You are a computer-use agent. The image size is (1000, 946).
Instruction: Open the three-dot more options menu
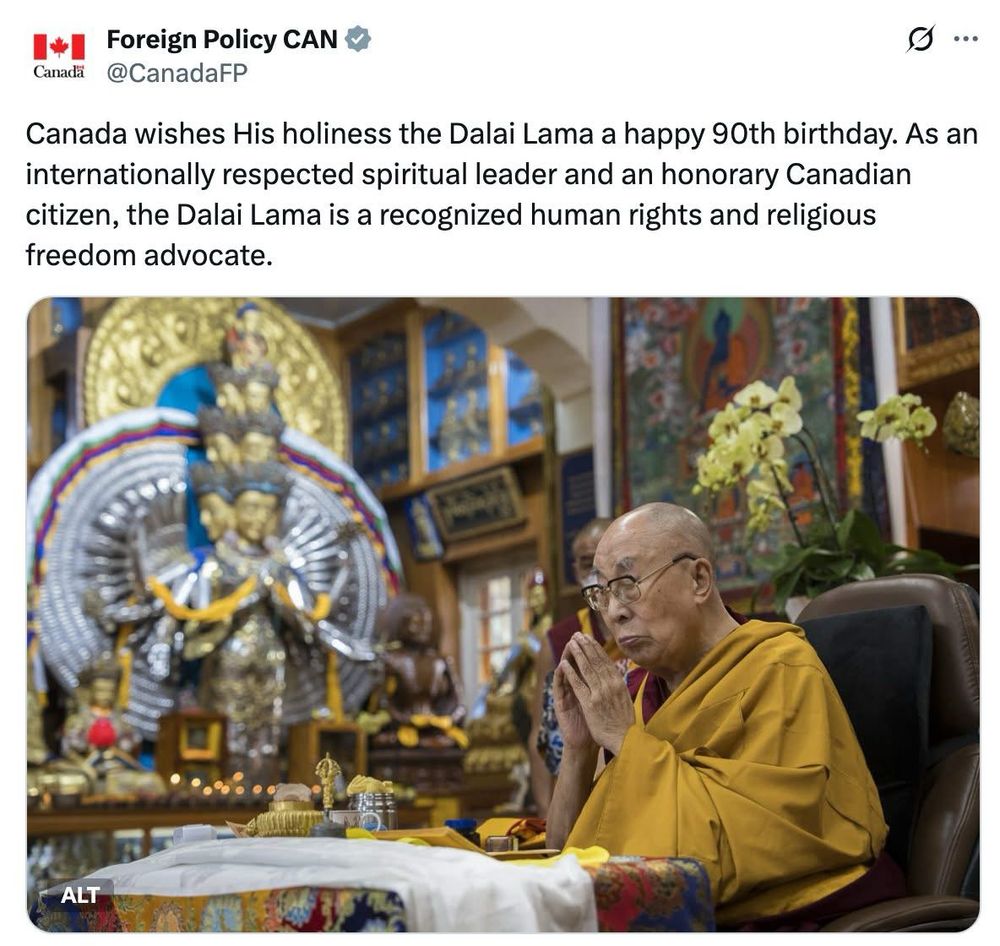click(x=966, y=40)
